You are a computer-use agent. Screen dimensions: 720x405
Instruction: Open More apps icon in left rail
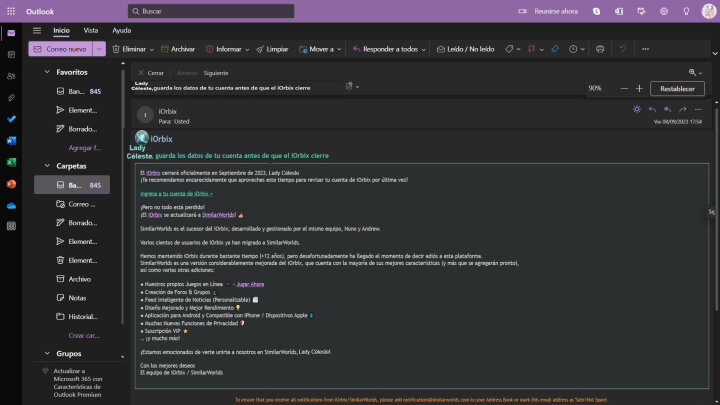click(x=11, y=226)
